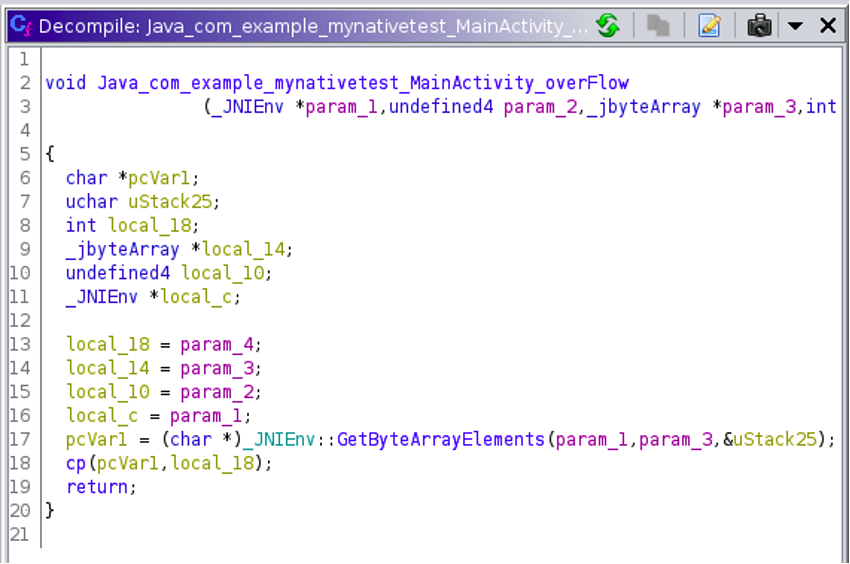The width and height of the screenshot is (850, 564).
Task: Click pcVar1 argument in the cp call
Action: pyautogui.click(x=128, y=463)
